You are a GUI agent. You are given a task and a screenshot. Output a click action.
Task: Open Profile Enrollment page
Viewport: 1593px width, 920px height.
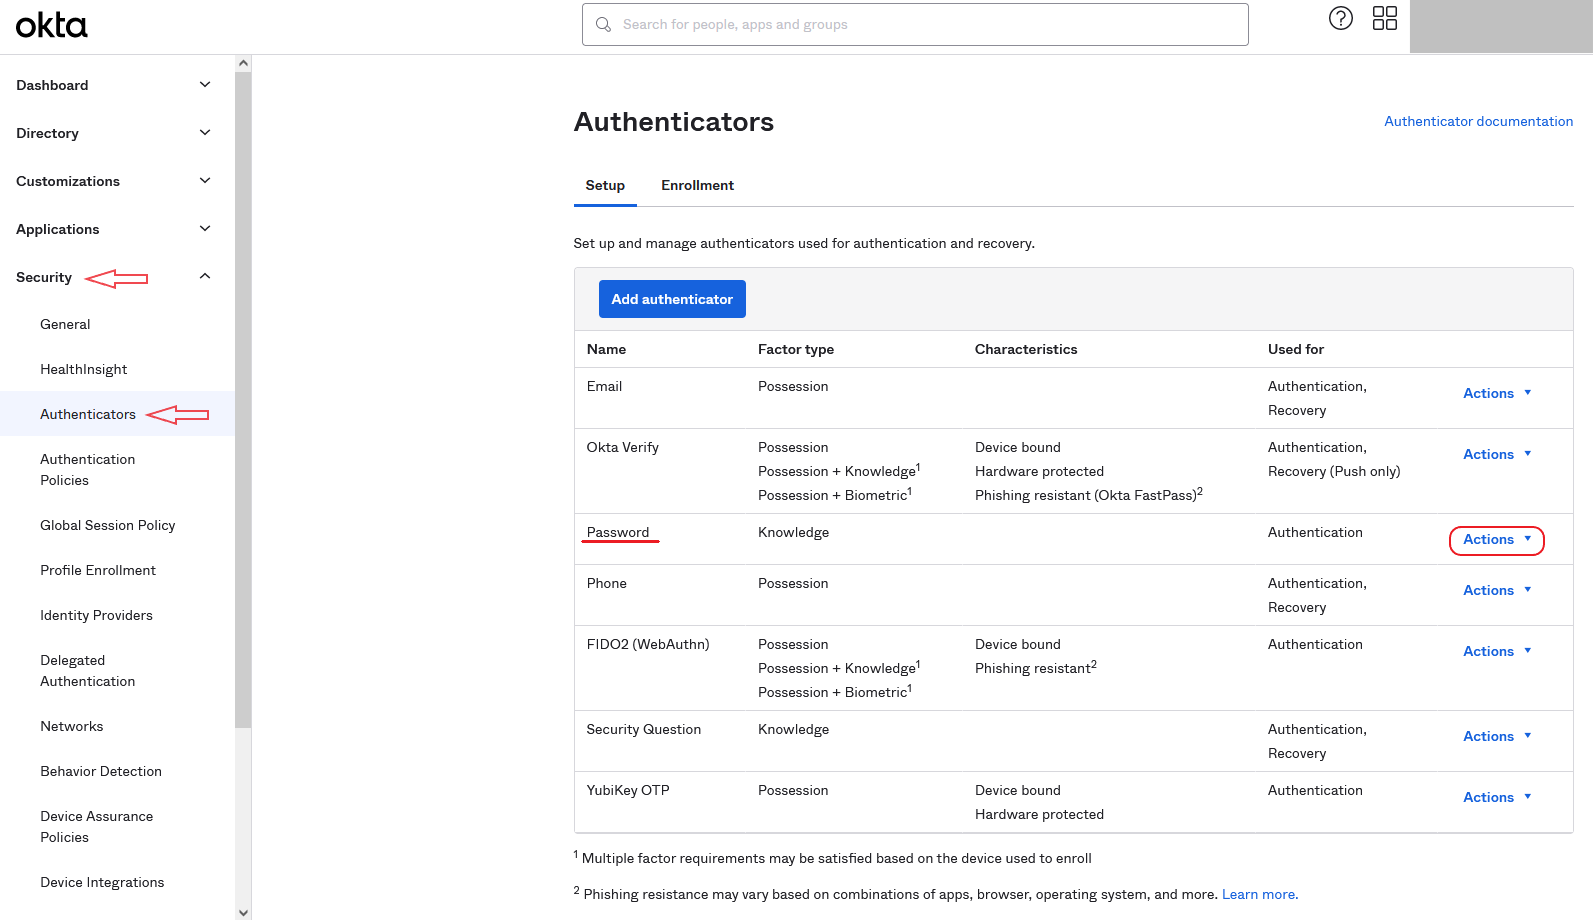[98, 570]
